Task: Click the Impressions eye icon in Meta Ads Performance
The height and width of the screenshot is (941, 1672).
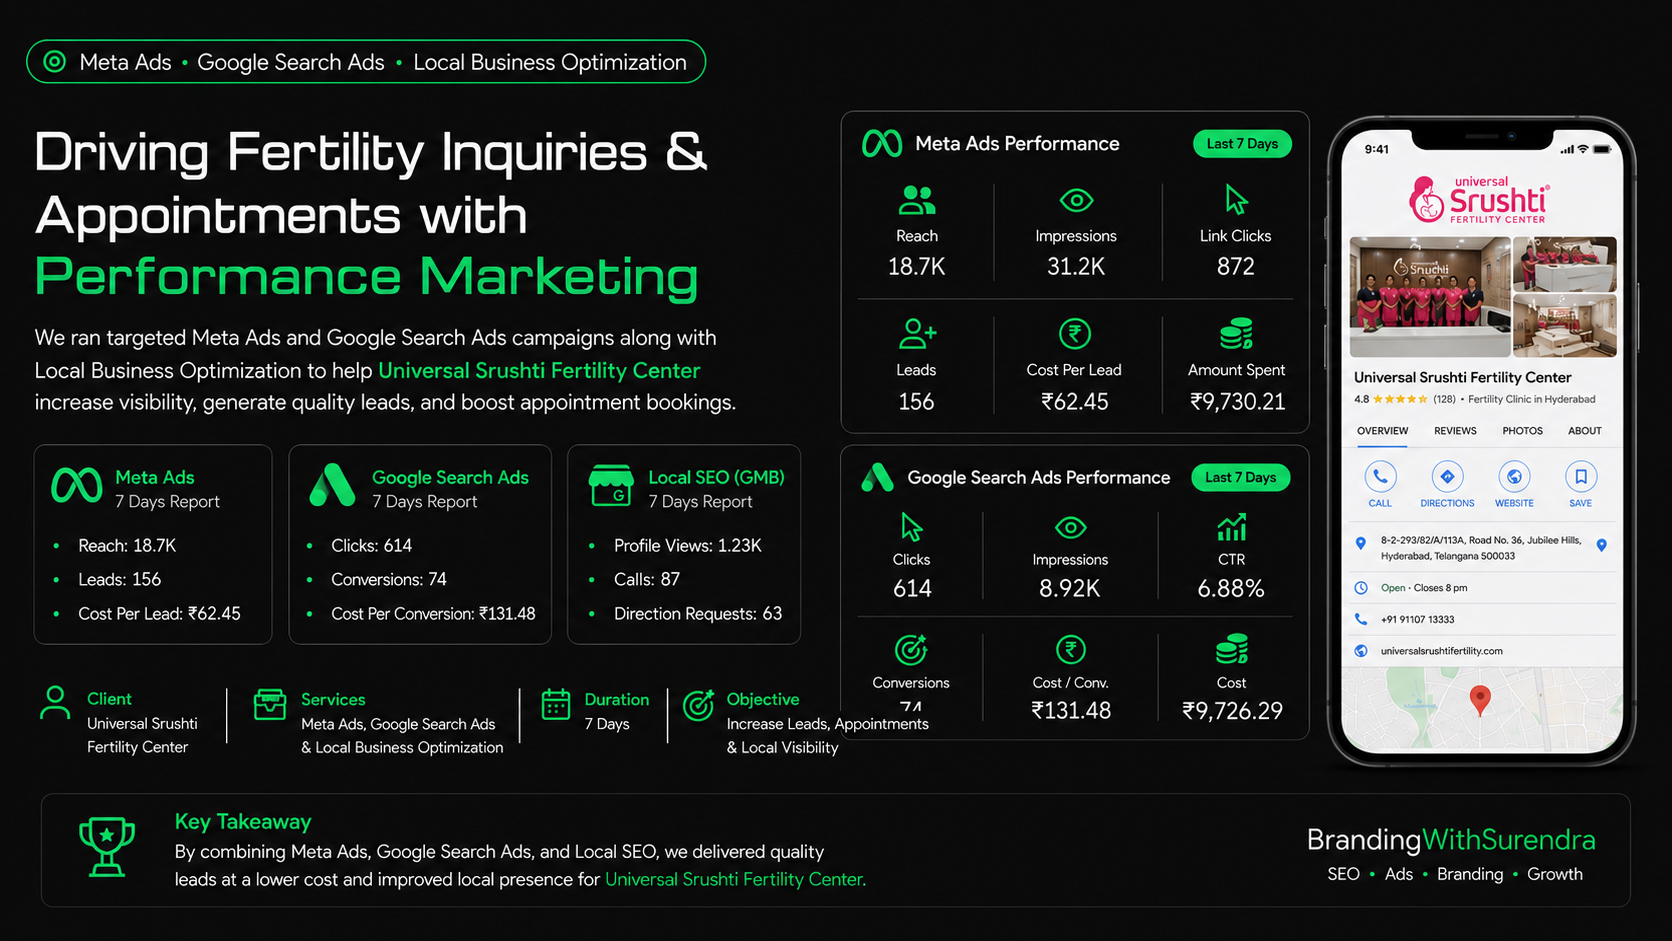Action: coord(1076,200)
